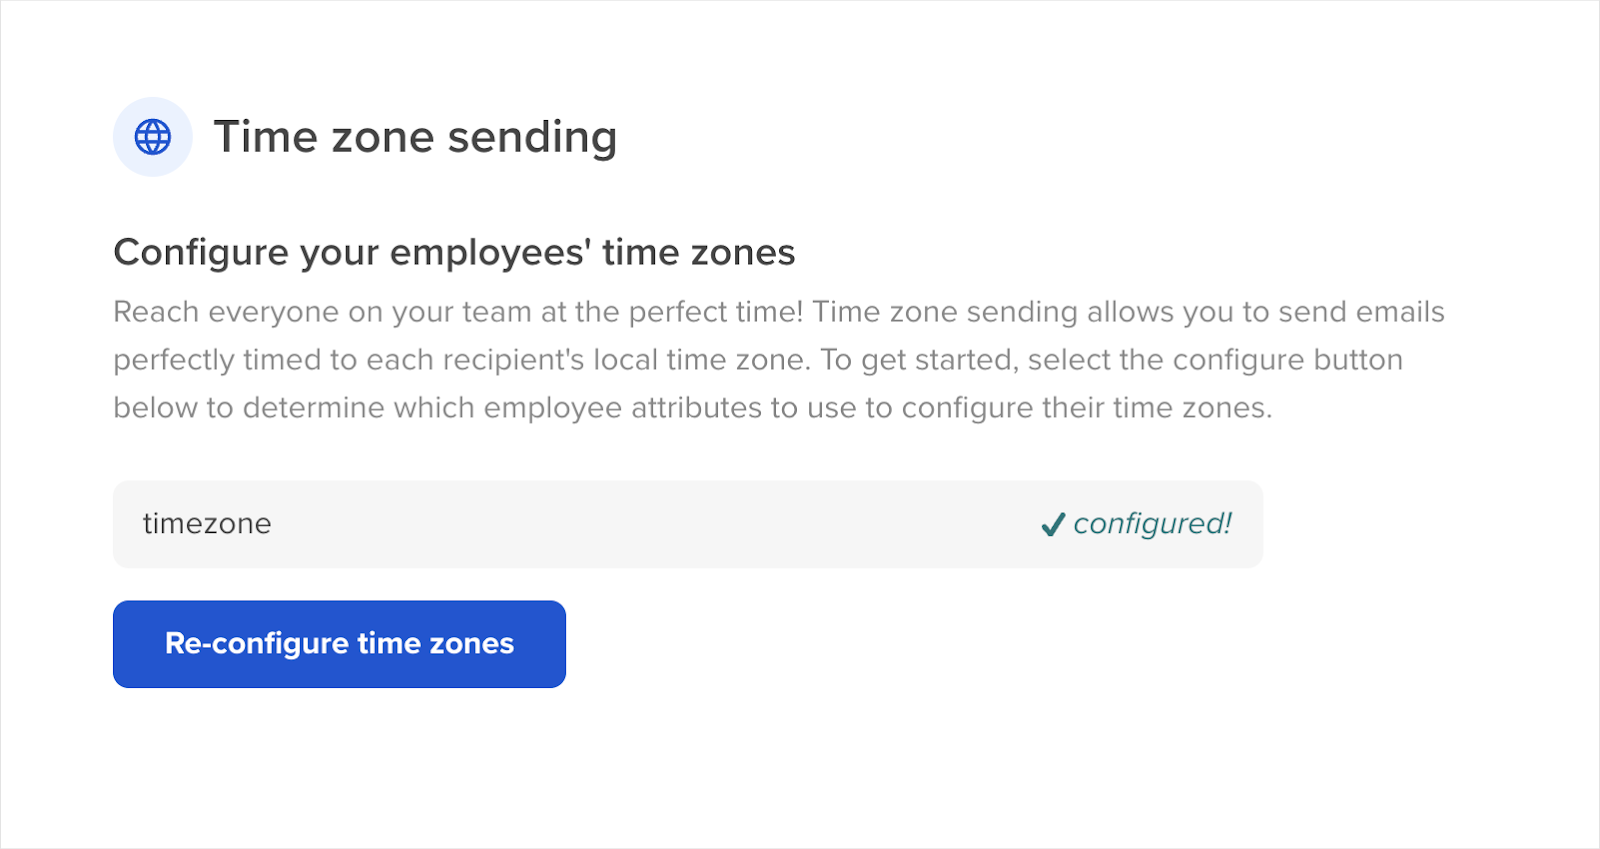Select the Configure your employees' time zones heading
This screenshot has height=849, width=1600.
click(455, 252)
